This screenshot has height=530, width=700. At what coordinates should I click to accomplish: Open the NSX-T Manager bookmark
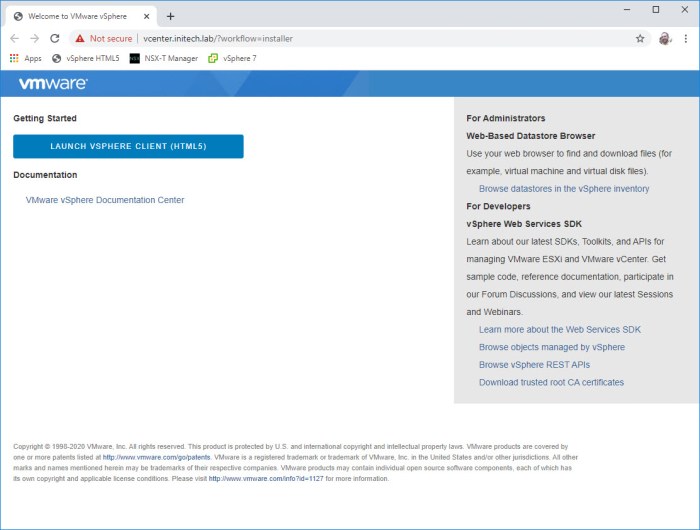pos(163,58)
